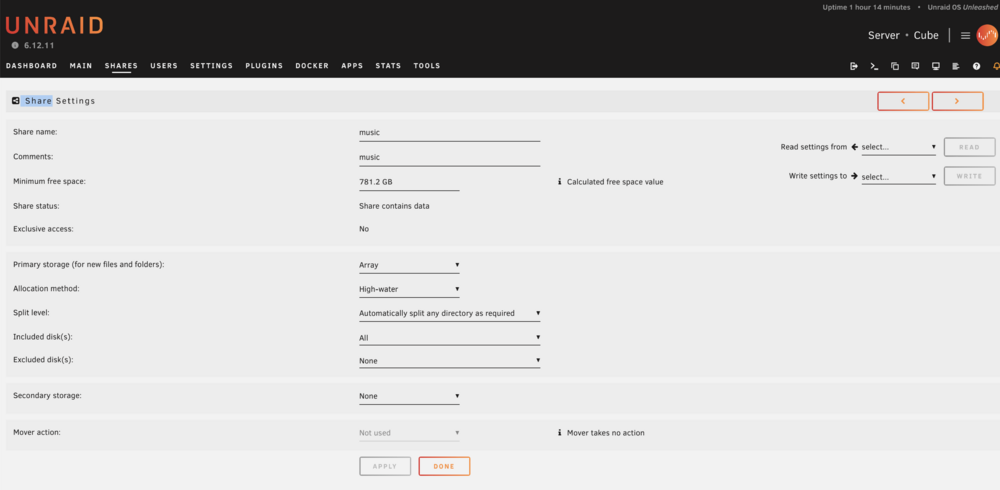
Task: Click the Done button
Action: (x=444, y=466)
